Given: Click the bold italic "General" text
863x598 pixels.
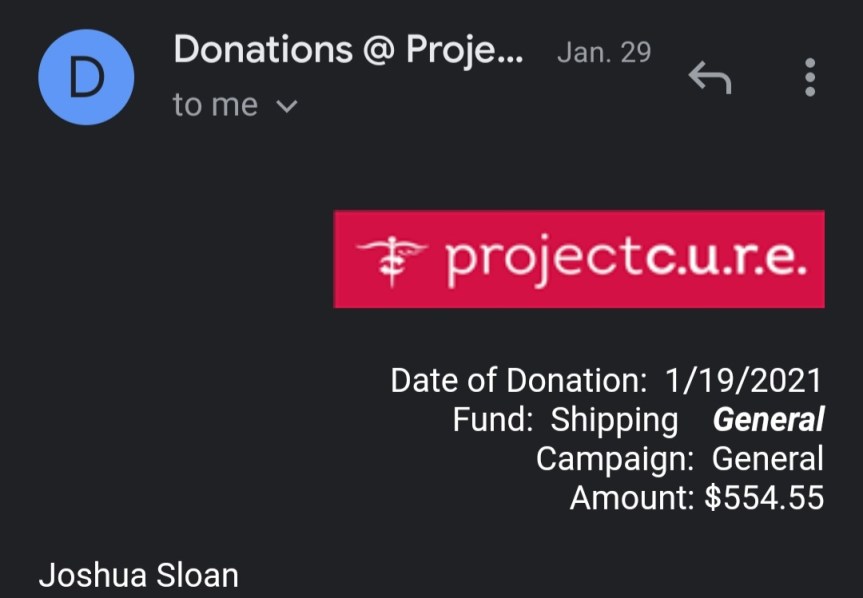Looking at the screenshot, I should click(768, 420).
